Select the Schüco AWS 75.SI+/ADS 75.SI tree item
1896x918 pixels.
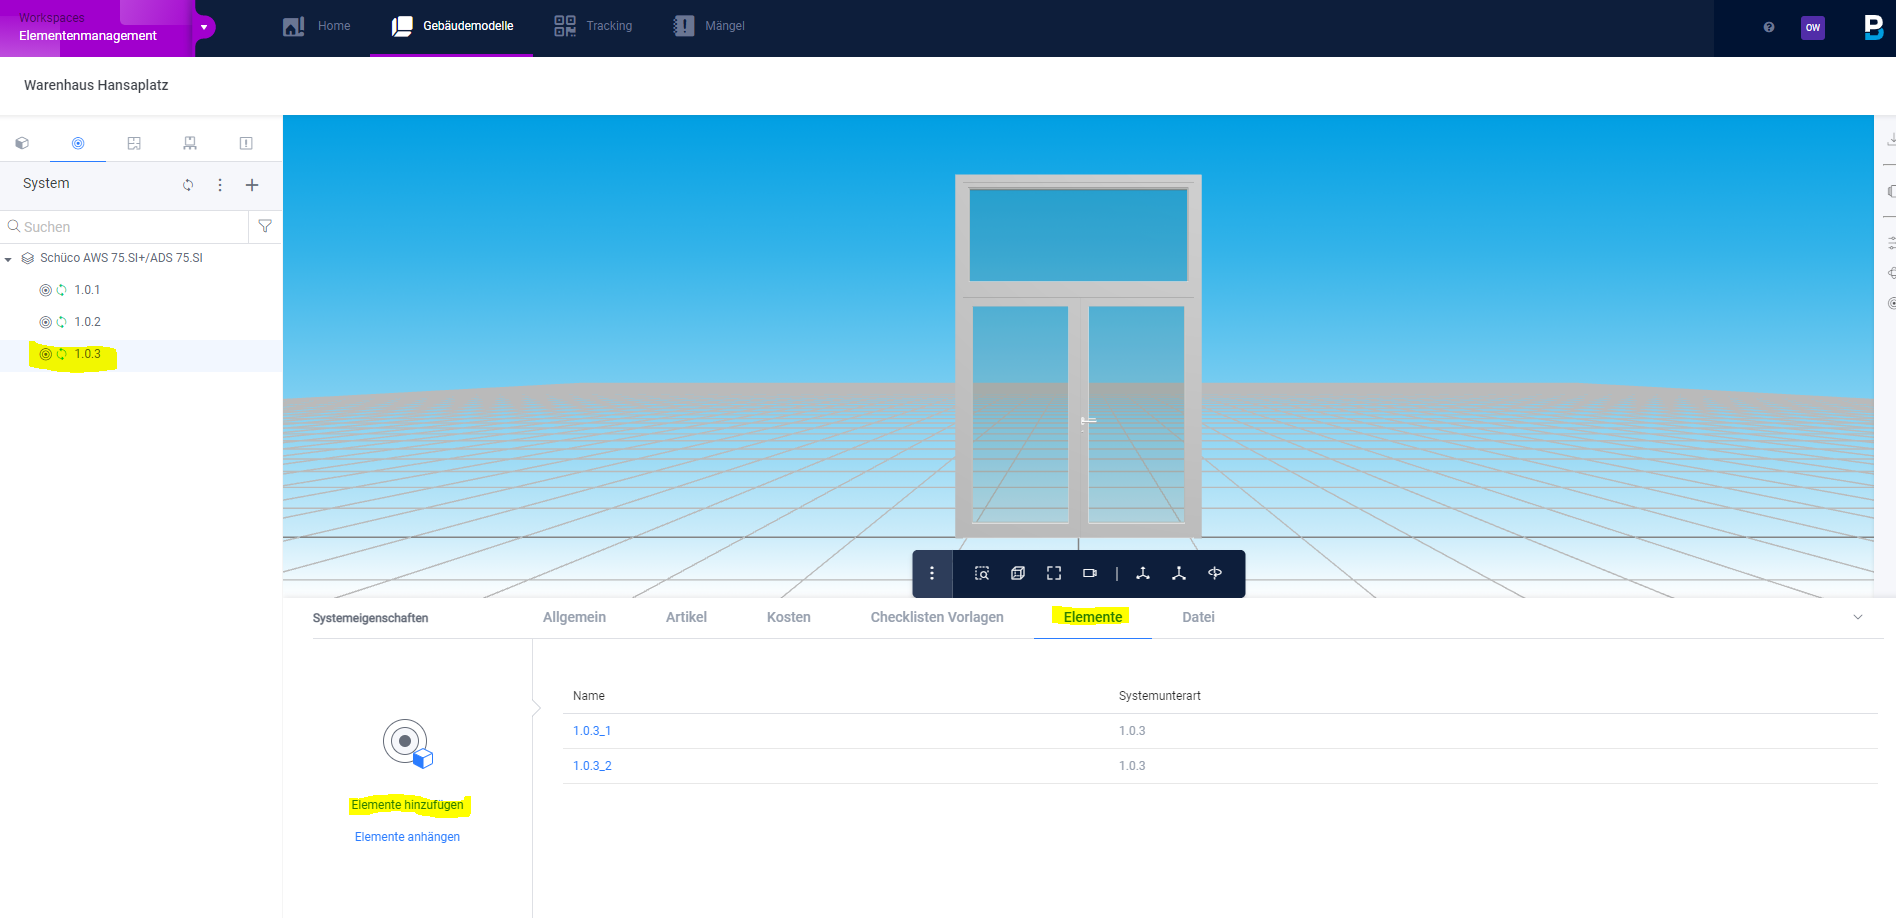[x=121, y=258]
